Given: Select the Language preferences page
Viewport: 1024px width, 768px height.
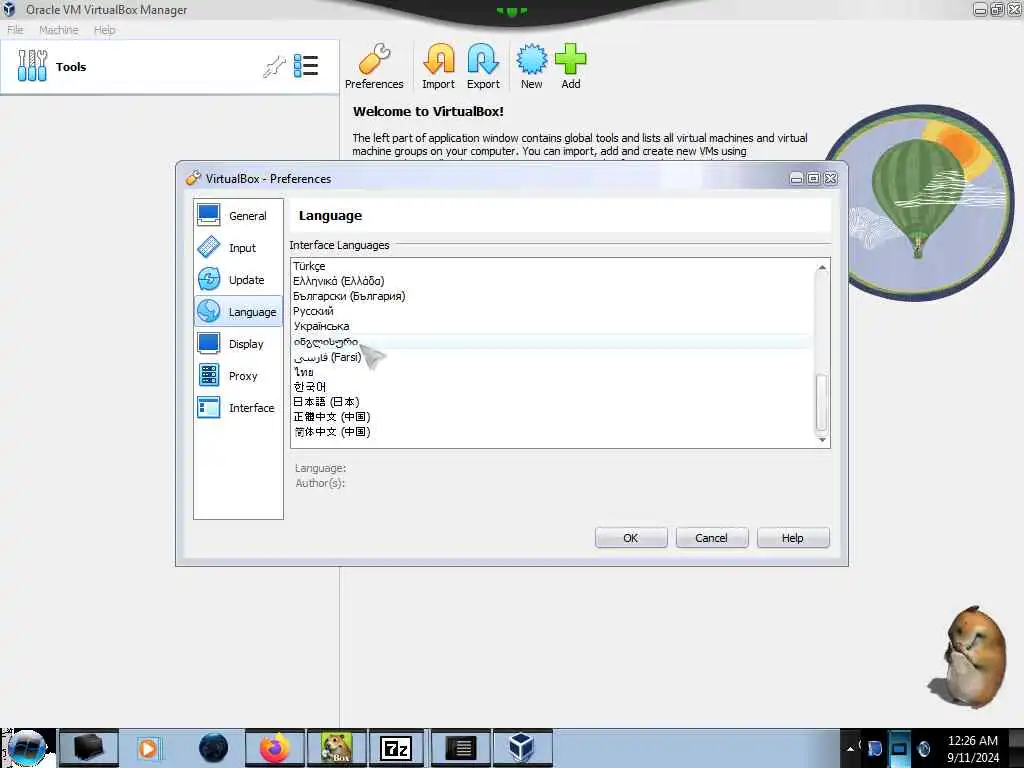Looking at the screenshot, I should coord(238,312).
